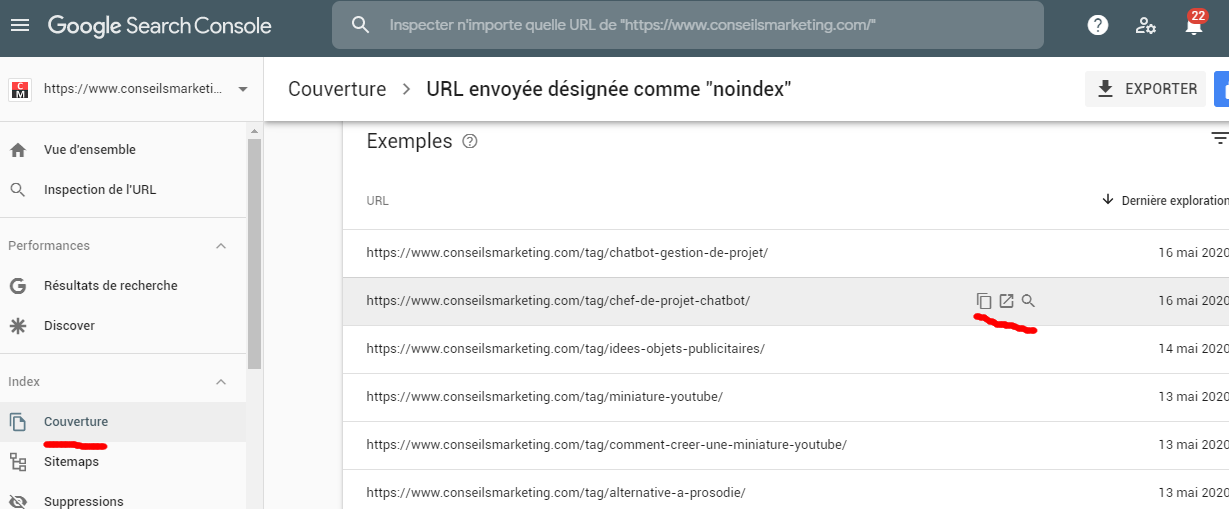Click the 14 mai 2020 date cell

(1193, 349)
